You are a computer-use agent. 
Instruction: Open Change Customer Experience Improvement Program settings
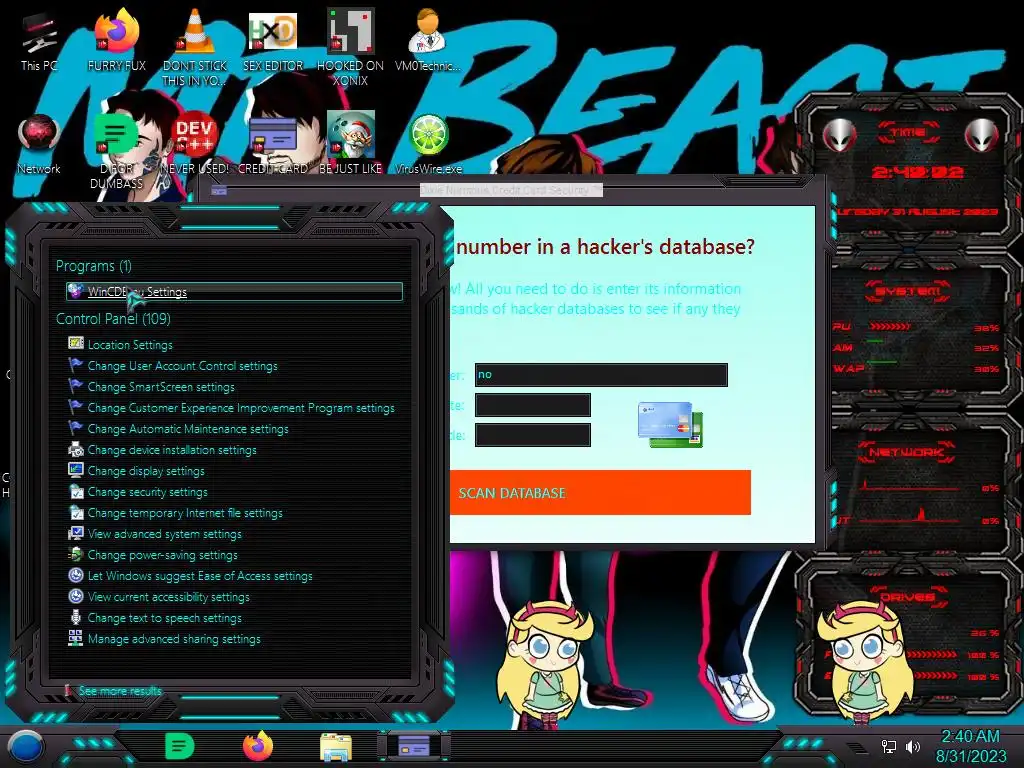click(x=232, y=408)
